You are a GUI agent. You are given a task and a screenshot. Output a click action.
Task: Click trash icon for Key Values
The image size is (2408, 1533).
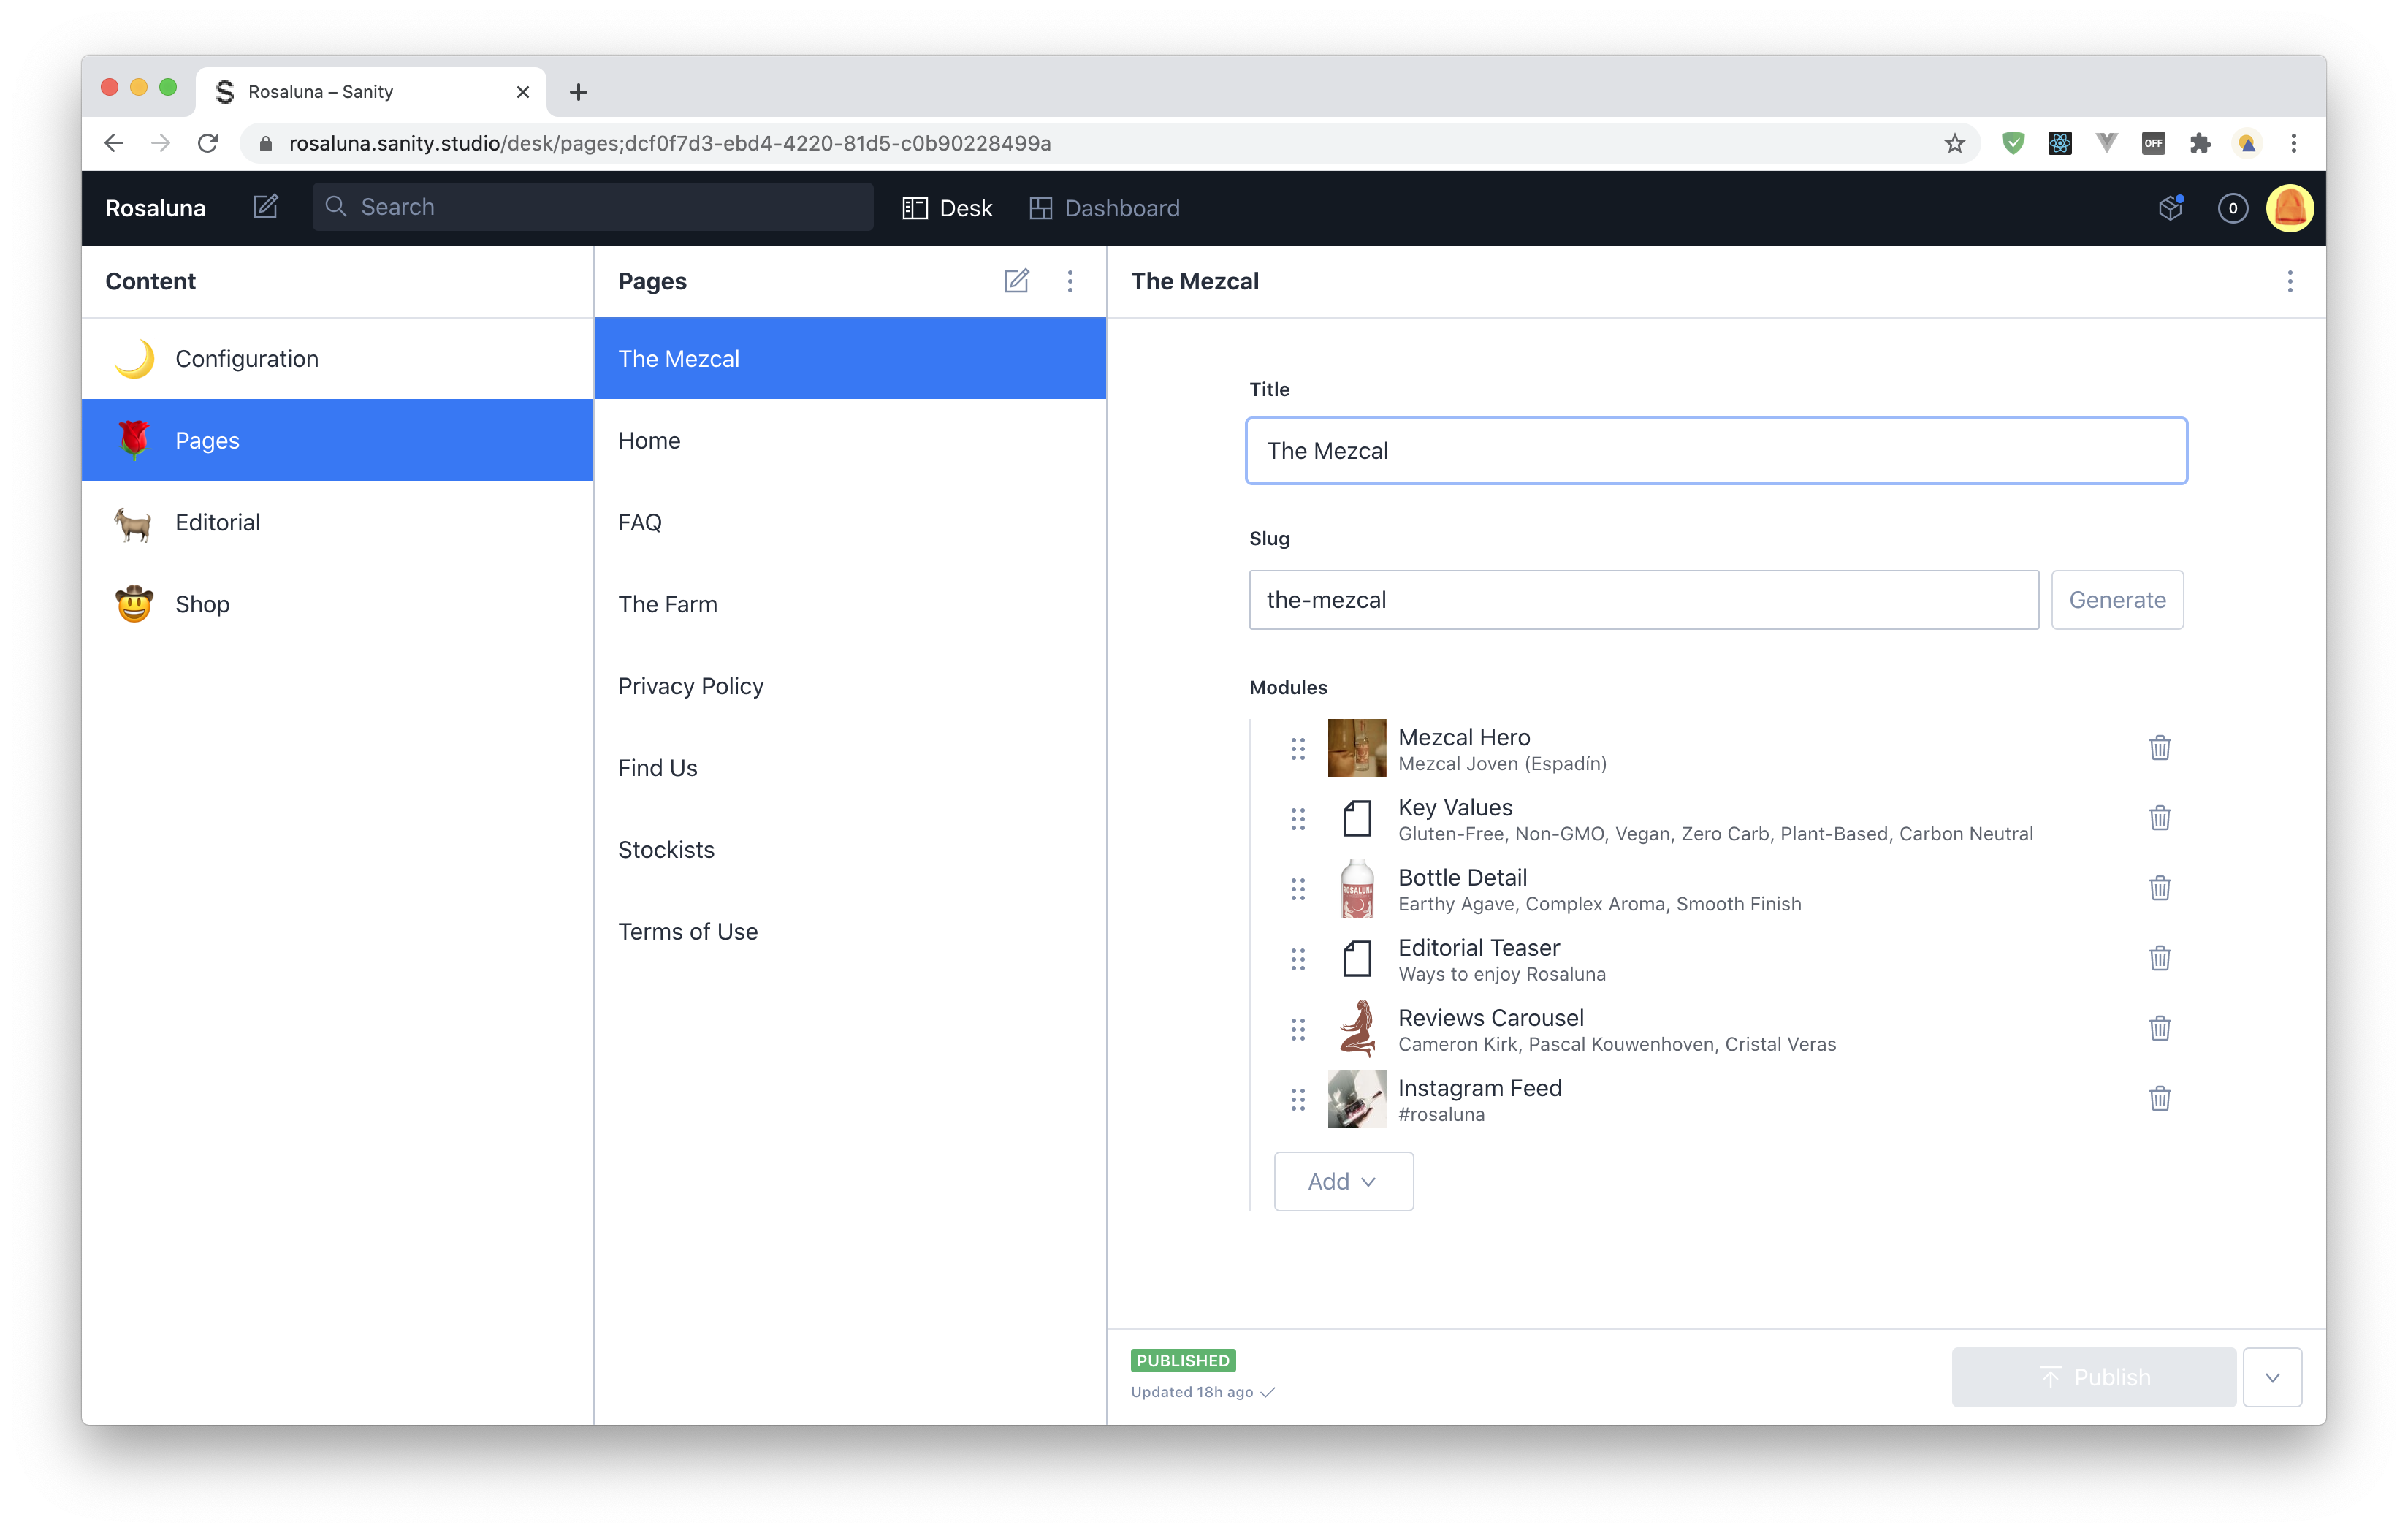(2159, 818)
